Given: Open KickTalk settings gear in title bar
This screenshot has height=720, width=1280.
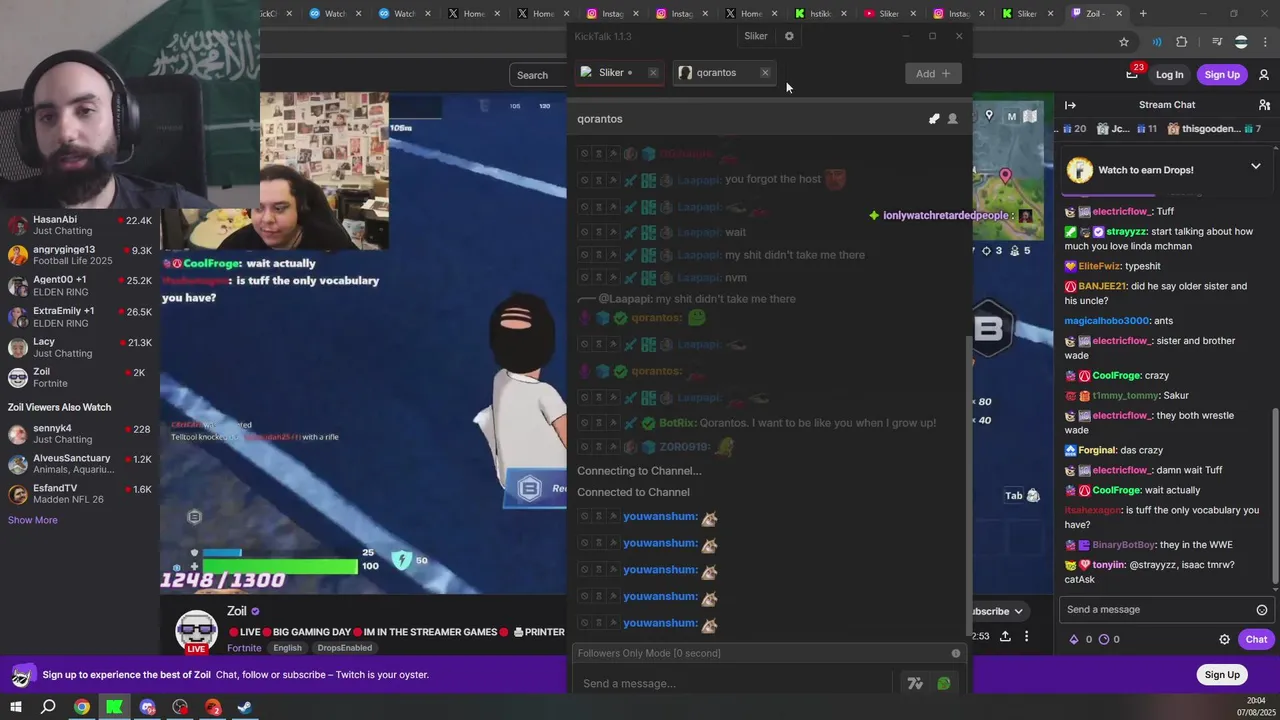Looking at the screenshot, I should [x=789, y=36].
